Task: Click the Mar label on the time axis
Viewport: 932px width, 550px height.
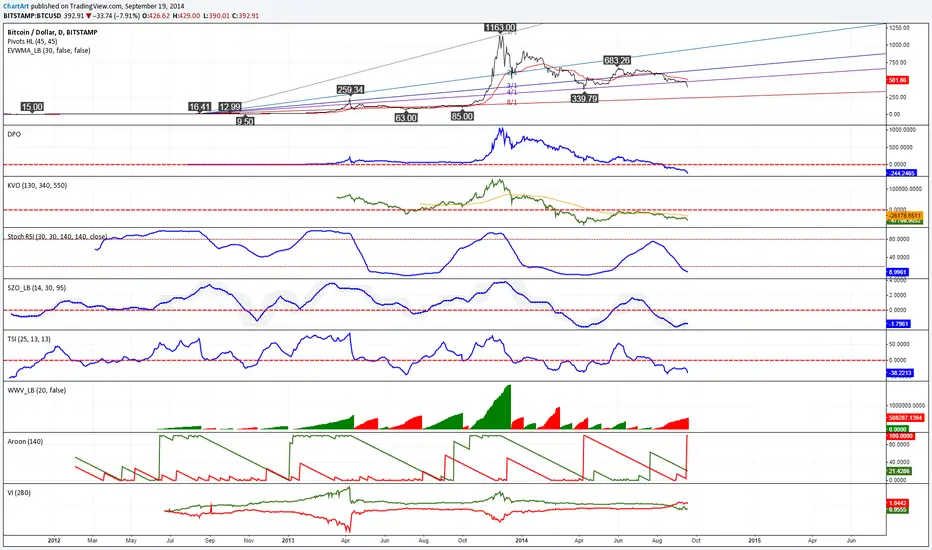Action: [x=93, y=540]
